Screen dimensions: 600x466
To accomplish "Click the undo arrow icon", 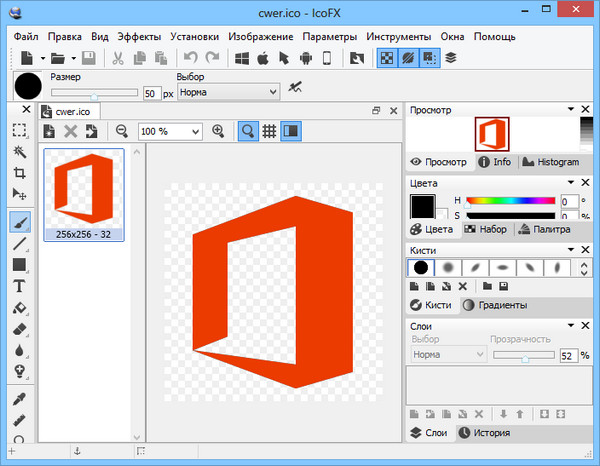I will point(191,58).
